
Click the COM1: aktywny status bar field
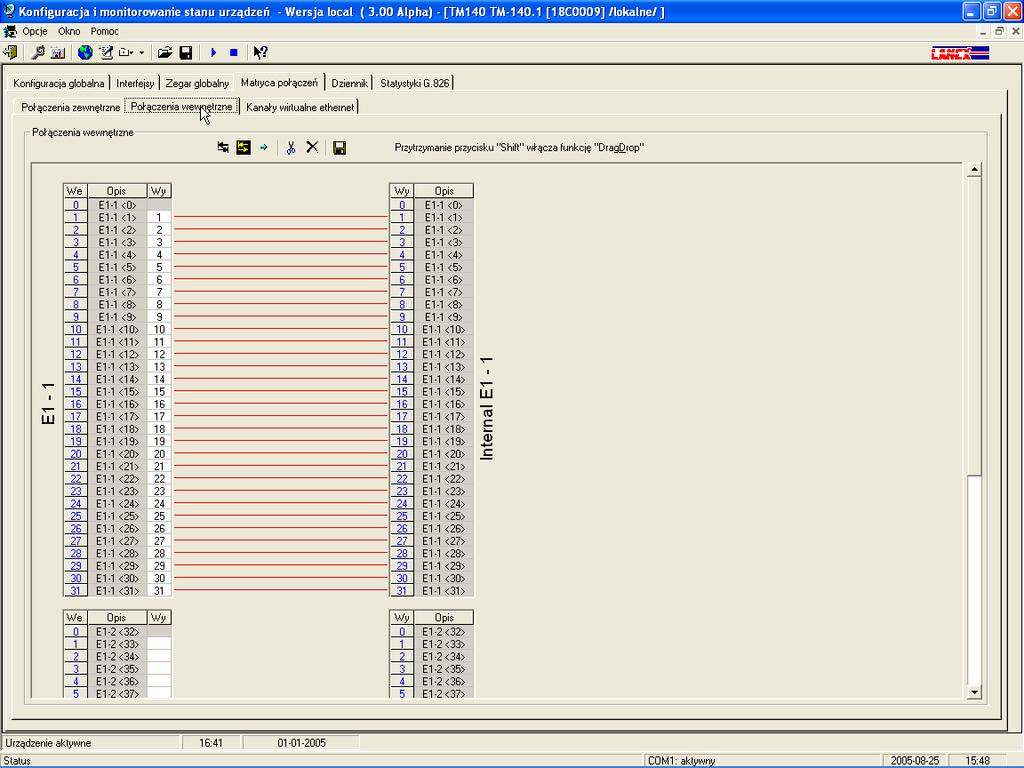pos(761,761)
